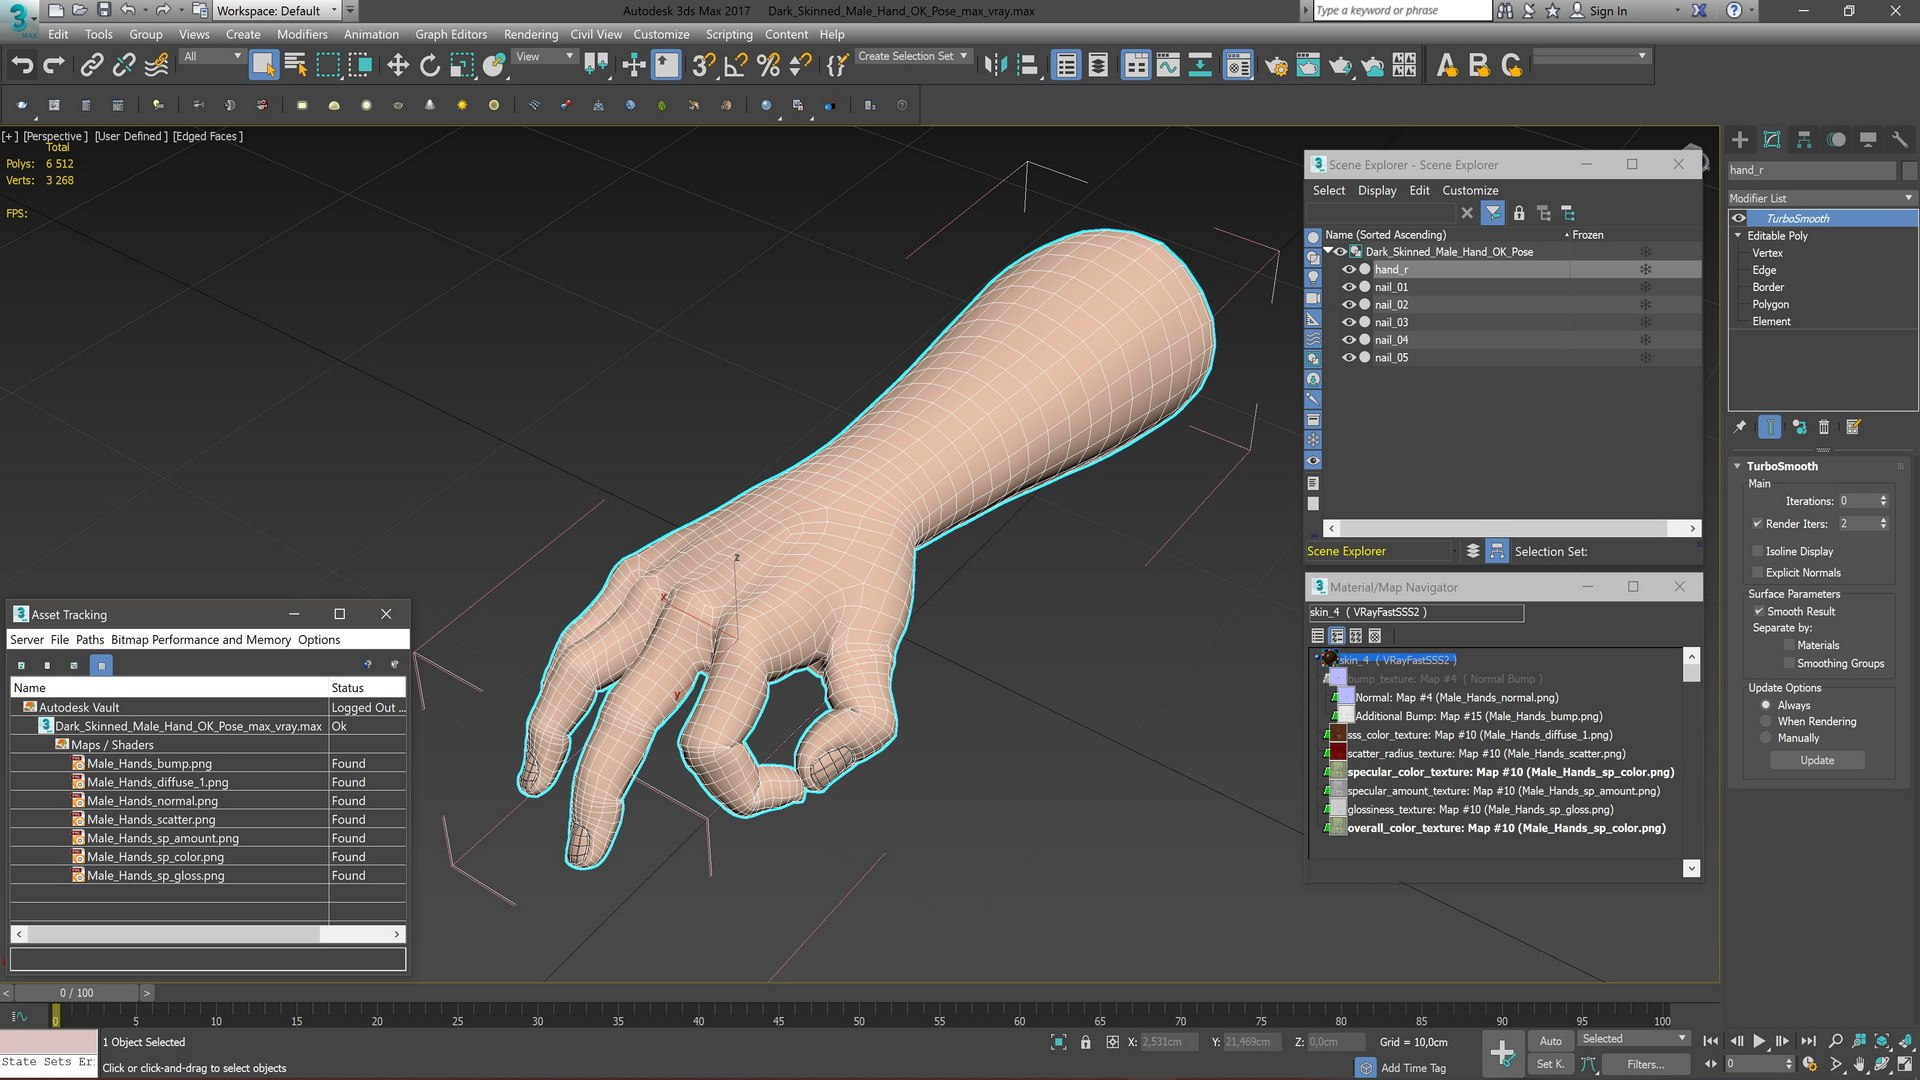Viewport: 1920px width, 1080px height.
Task: Open Paths menu in Asset Tracking
Action: [89, 640]
